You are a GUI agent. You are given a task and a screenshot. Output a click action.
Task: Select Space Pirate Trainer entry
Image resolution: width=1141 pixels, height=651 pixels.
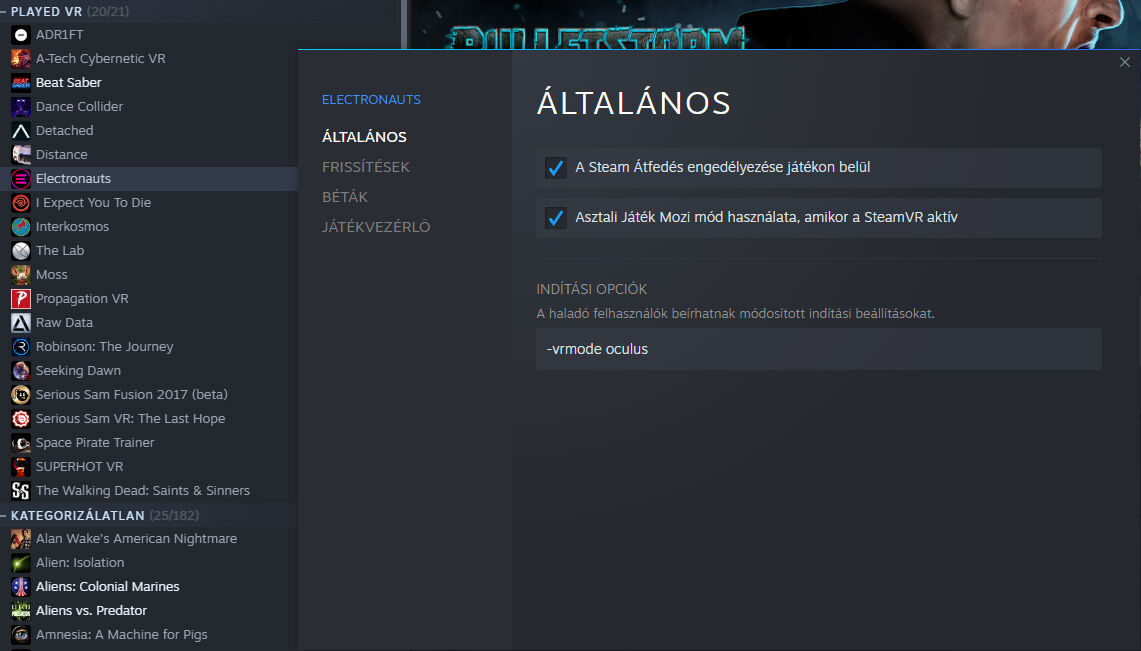[x=95, y=443]
